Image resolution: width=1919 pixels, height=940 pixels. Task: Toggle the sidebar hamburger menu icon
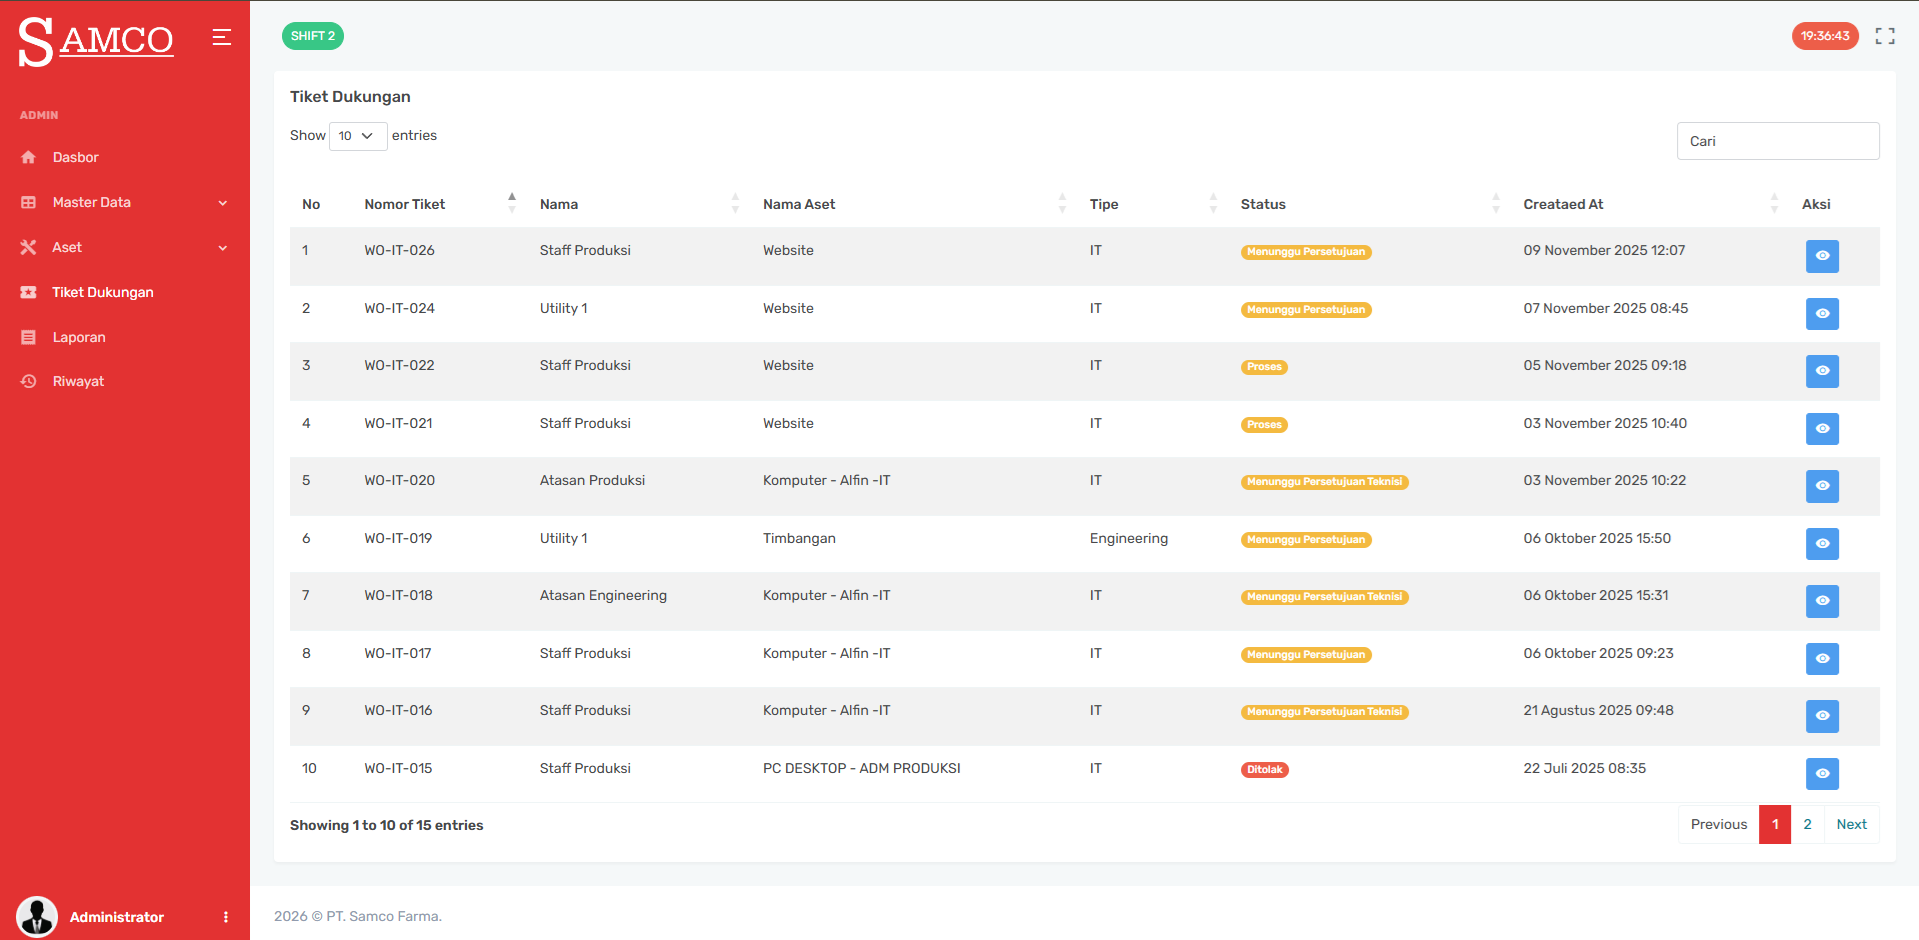tap(221, 36)
